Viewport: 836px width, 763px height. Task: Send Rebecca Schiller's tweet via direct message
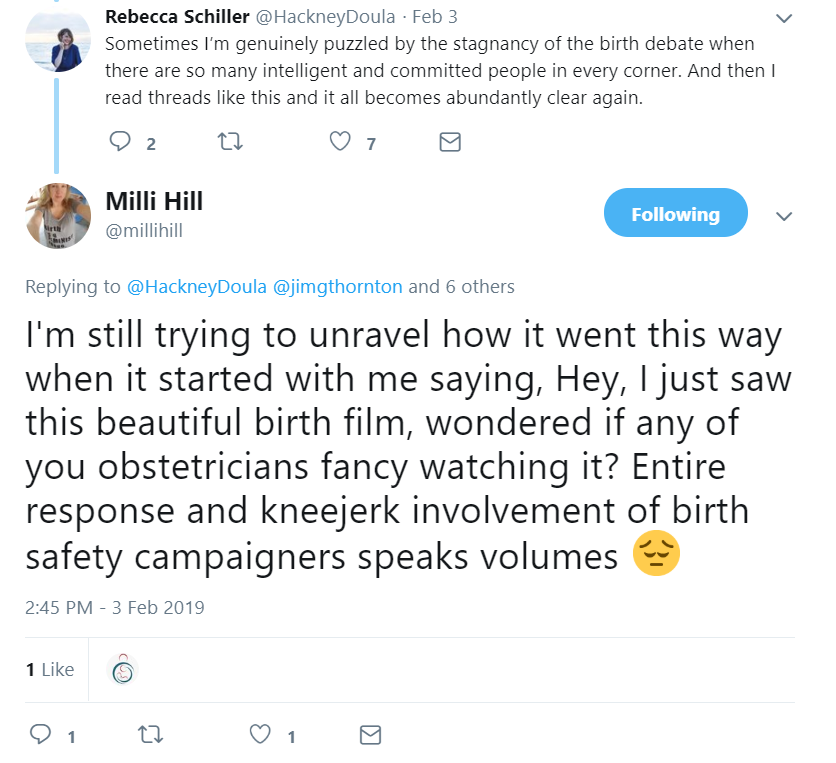pos(450,142)
